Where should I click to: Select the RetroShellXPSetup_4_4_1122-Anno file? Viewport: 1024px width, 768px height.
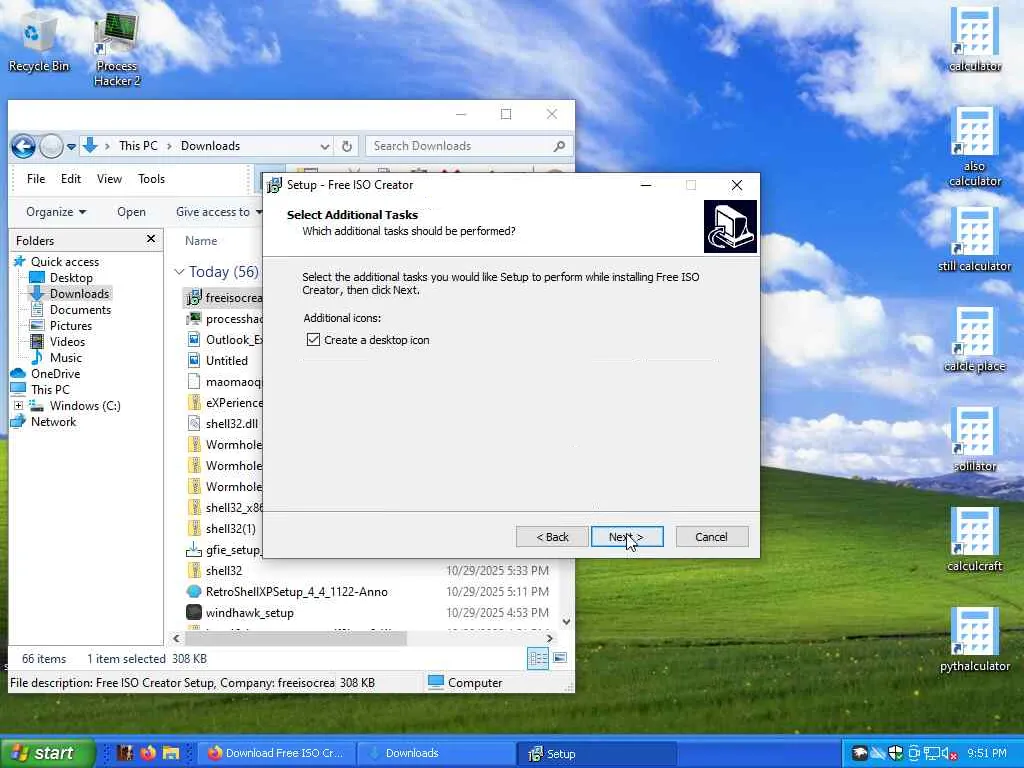[x=296, y=592]
